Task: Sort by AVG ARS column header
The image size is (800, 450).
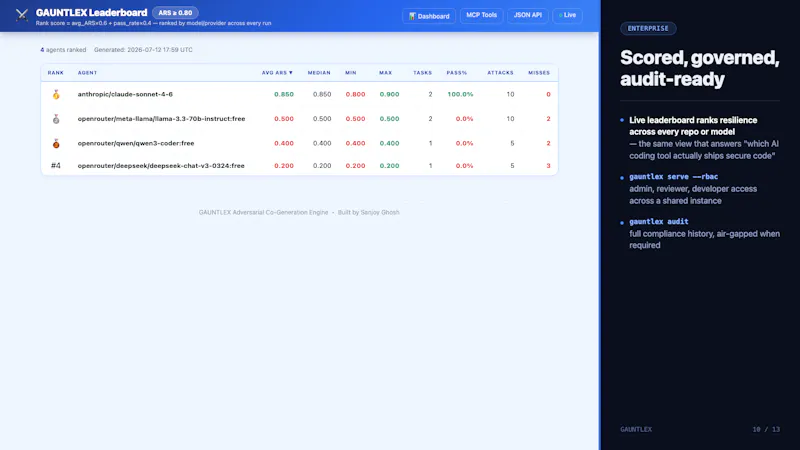Action: point(277,73)
